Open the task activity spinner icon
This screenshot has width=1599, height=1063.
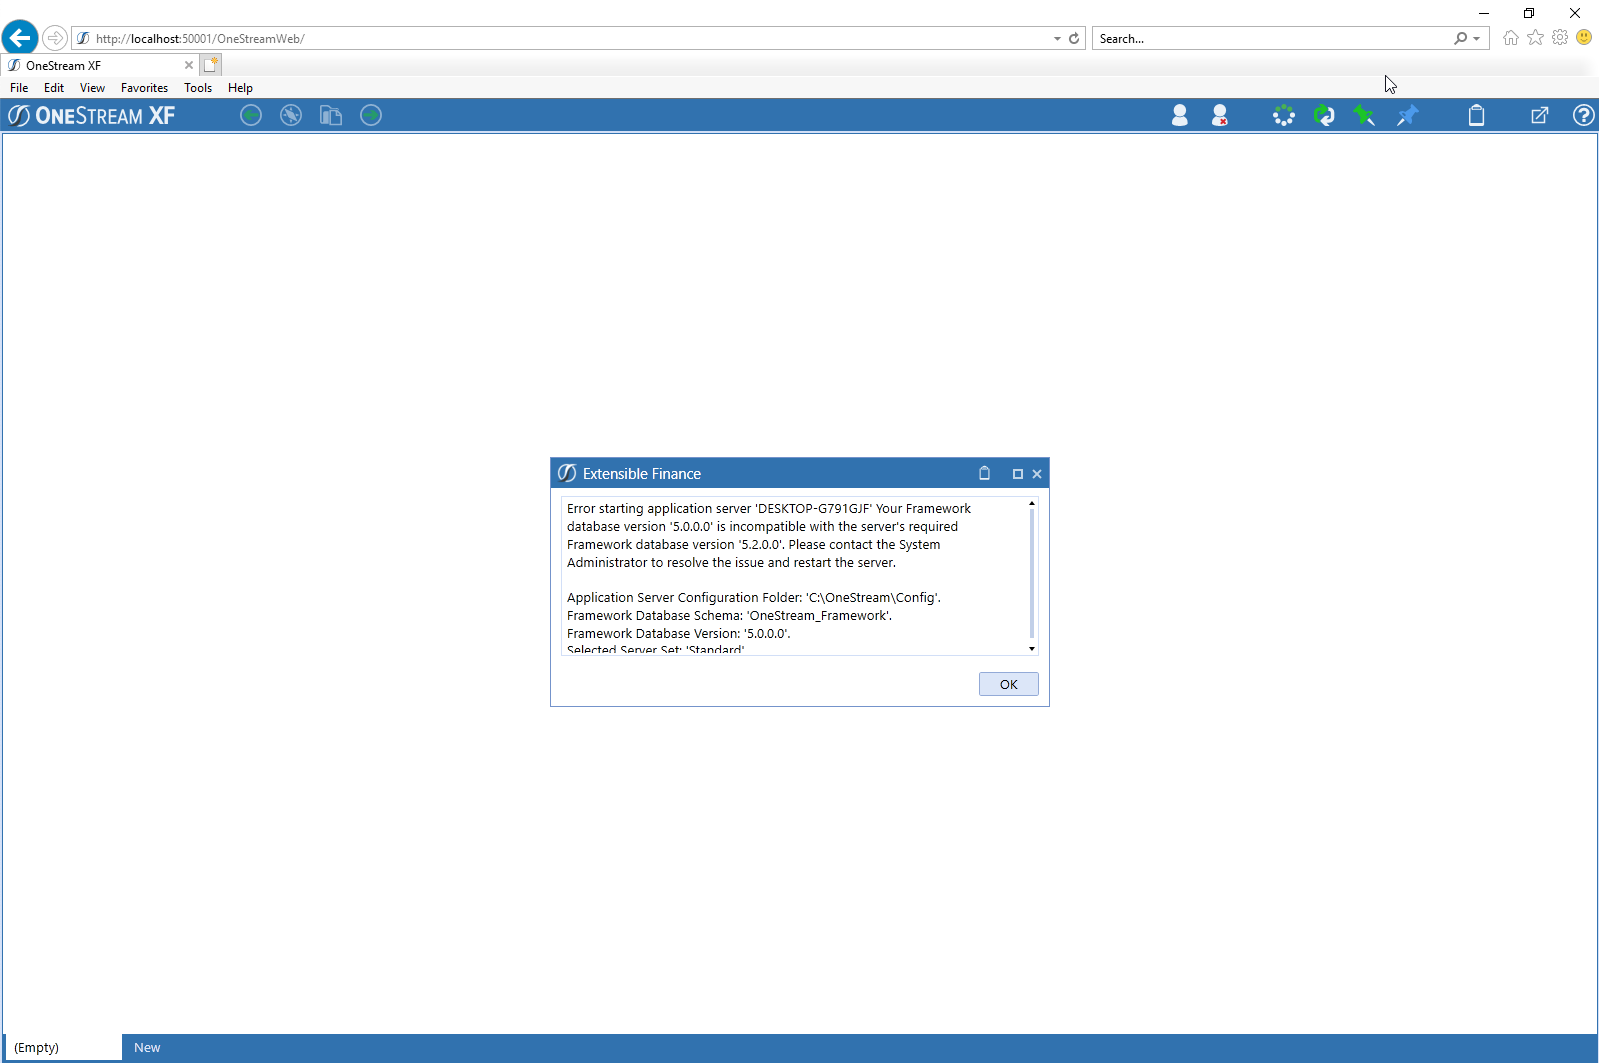click(x=1284, y=115)
